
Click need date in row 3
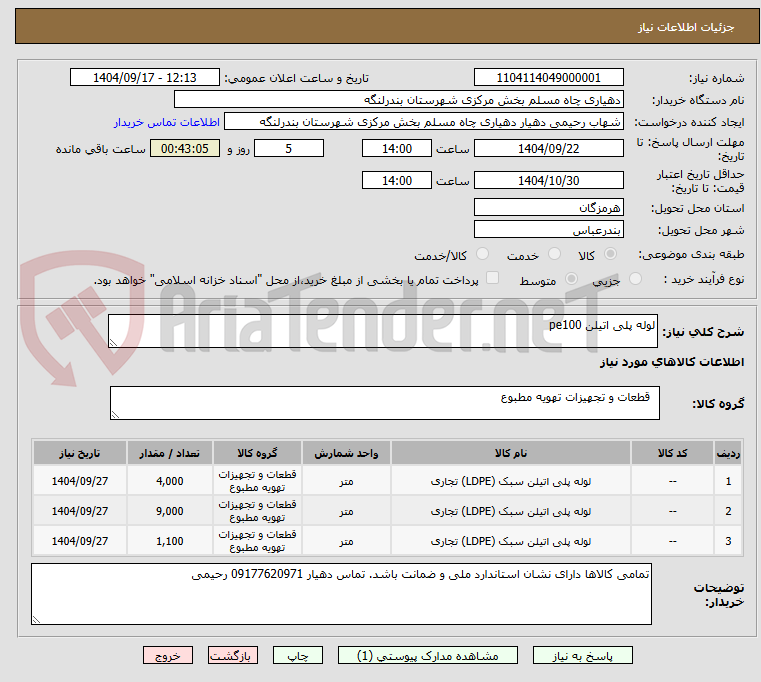pyautogui.click(x=80, y=541)
